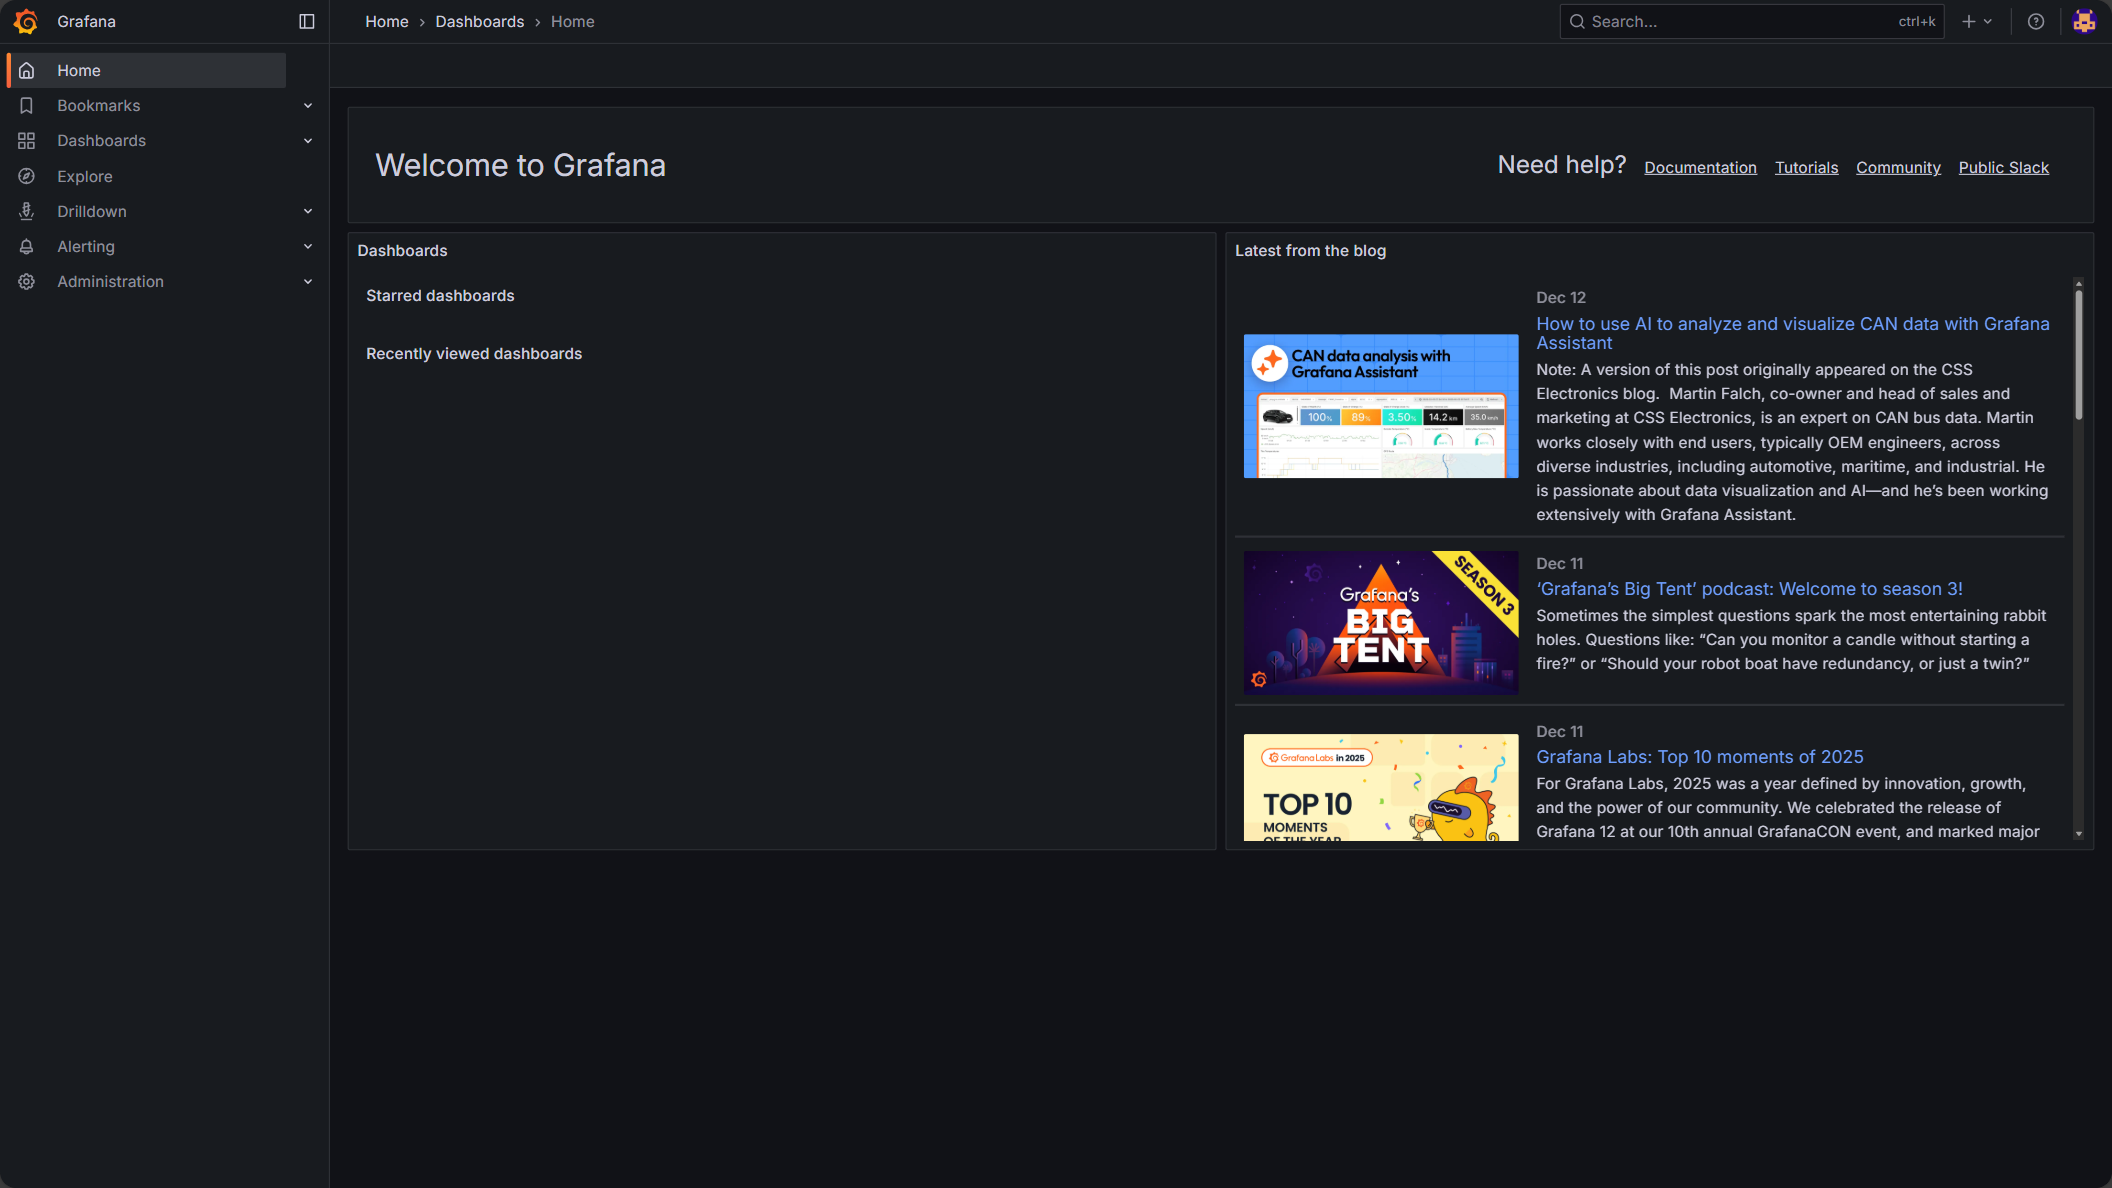Click the Administration gear icon

(x=27, y=282)
